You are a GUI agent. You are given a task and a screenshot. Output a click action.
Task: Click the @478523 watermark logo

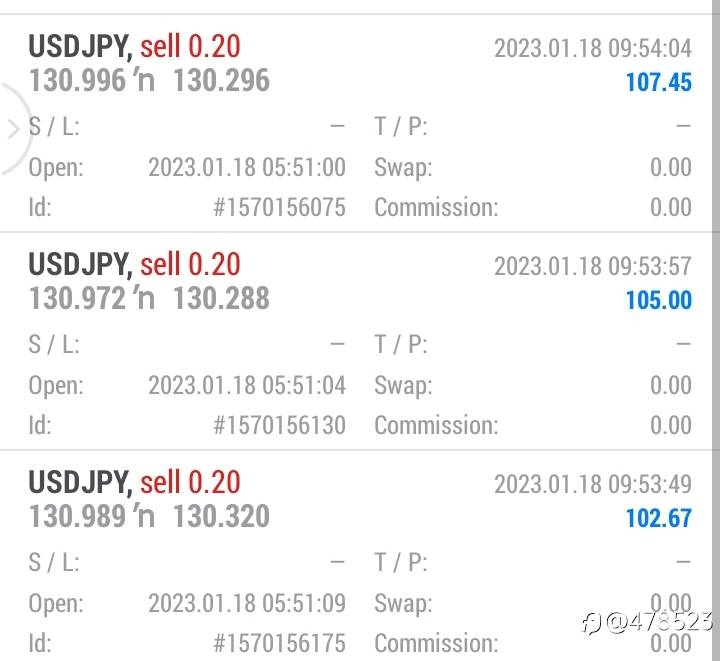647,623
